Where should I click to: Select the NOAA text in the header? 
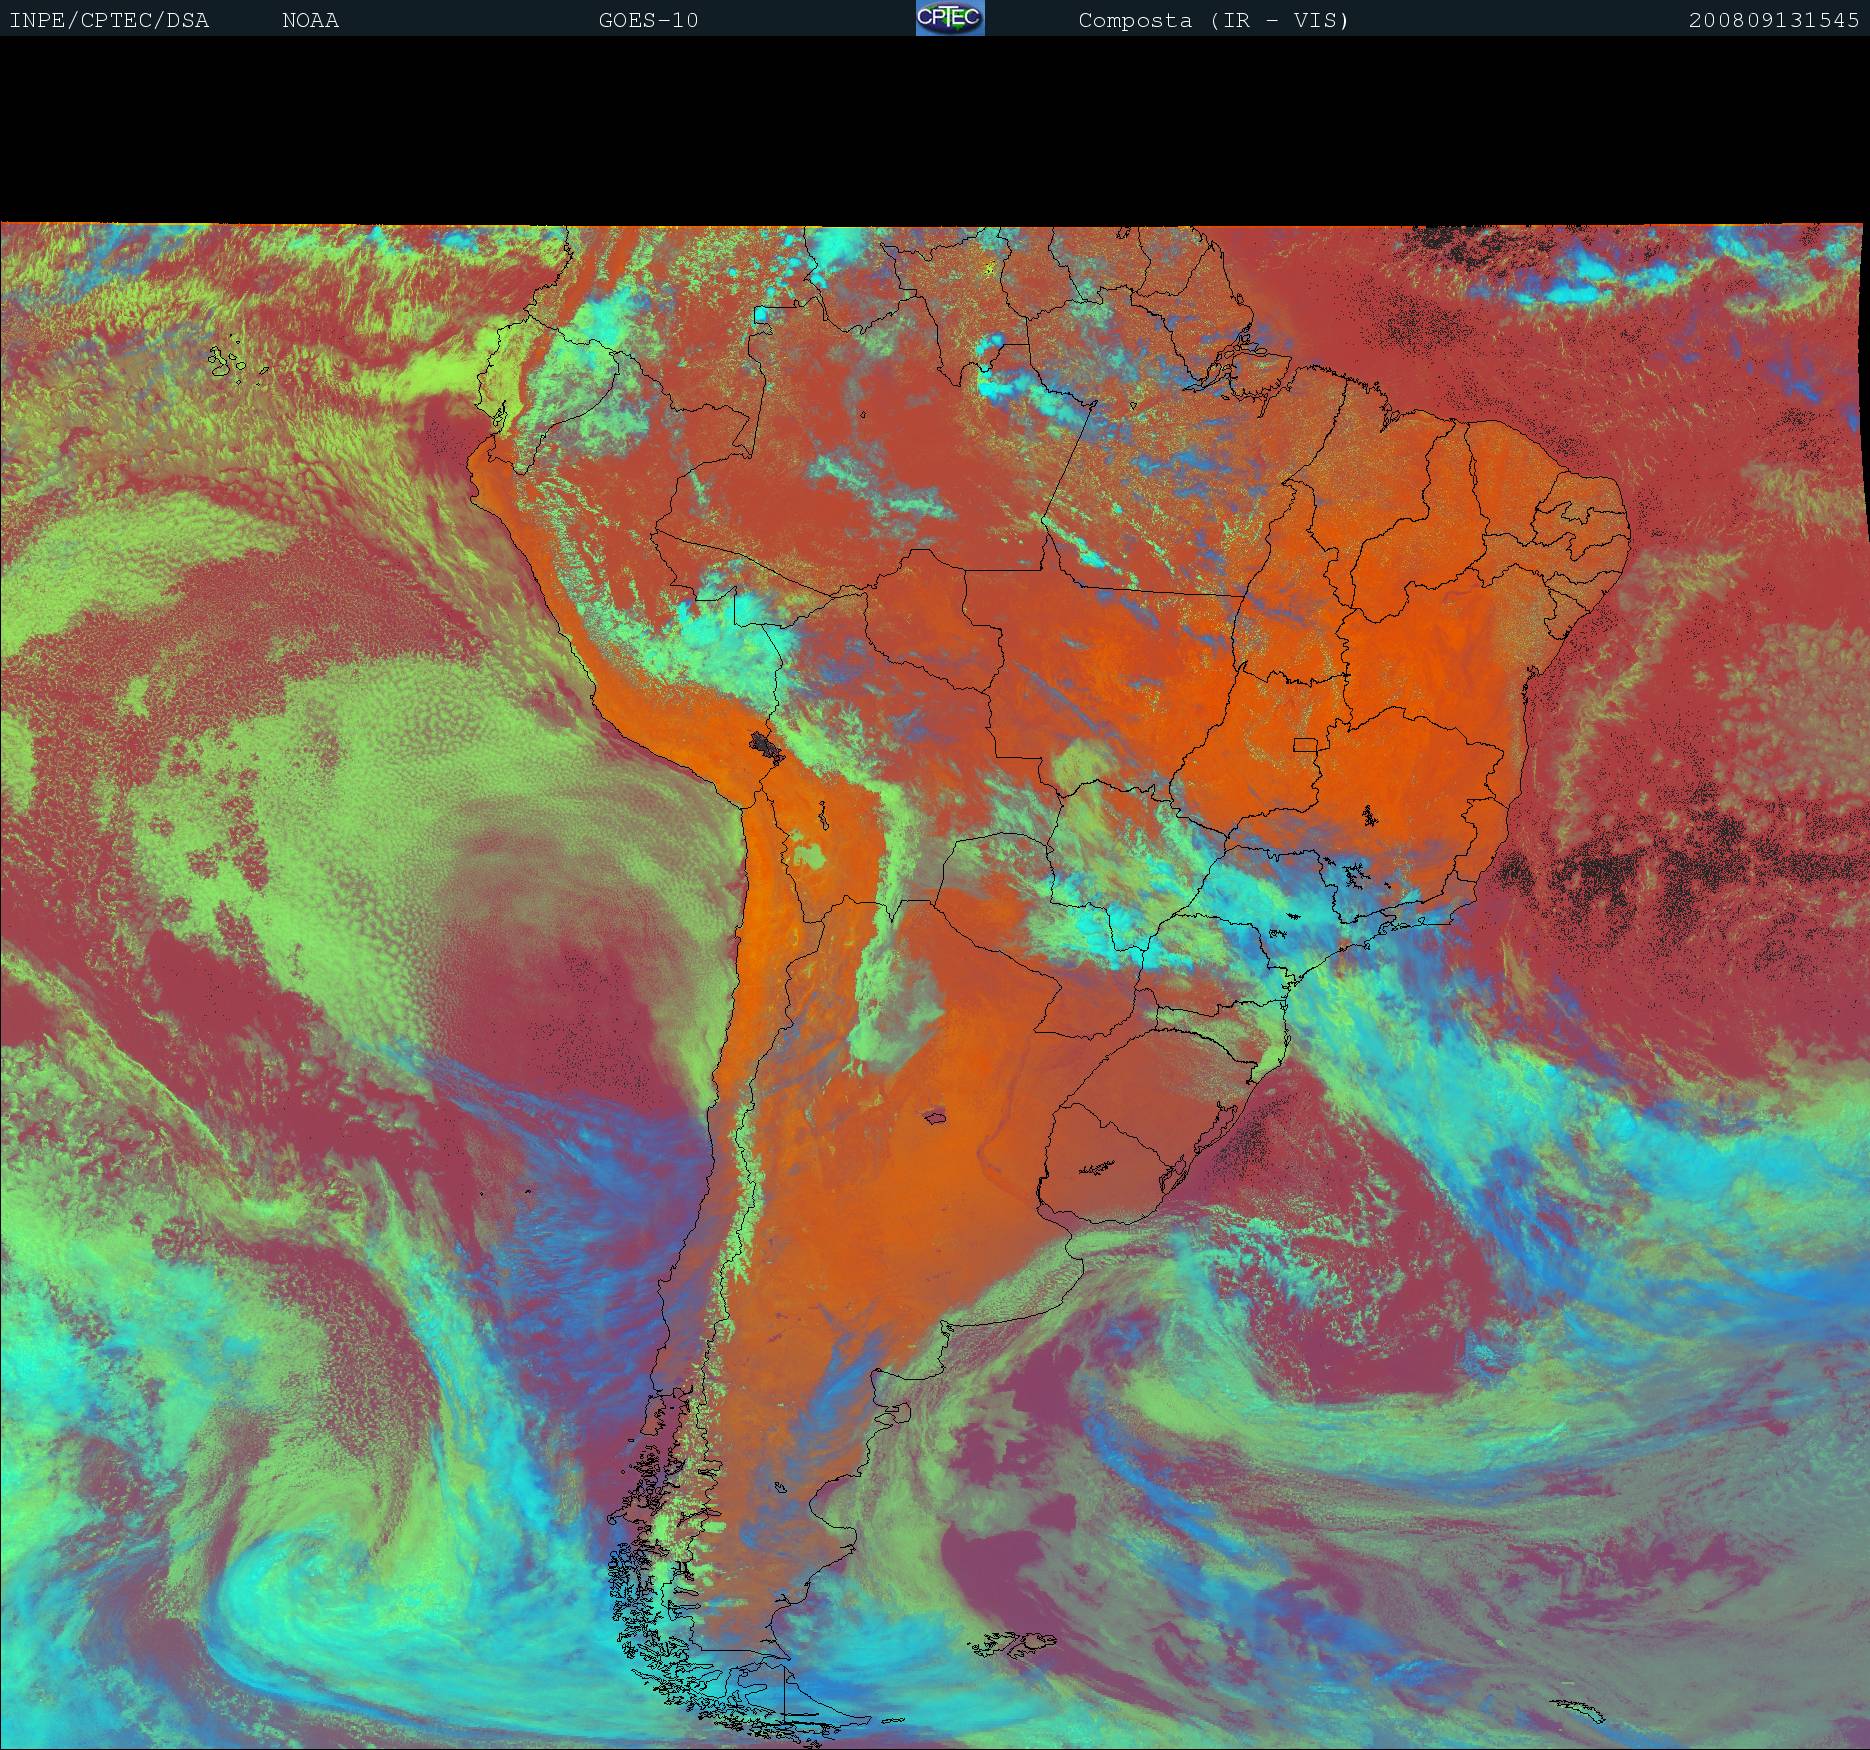click(x=310, y=21)
